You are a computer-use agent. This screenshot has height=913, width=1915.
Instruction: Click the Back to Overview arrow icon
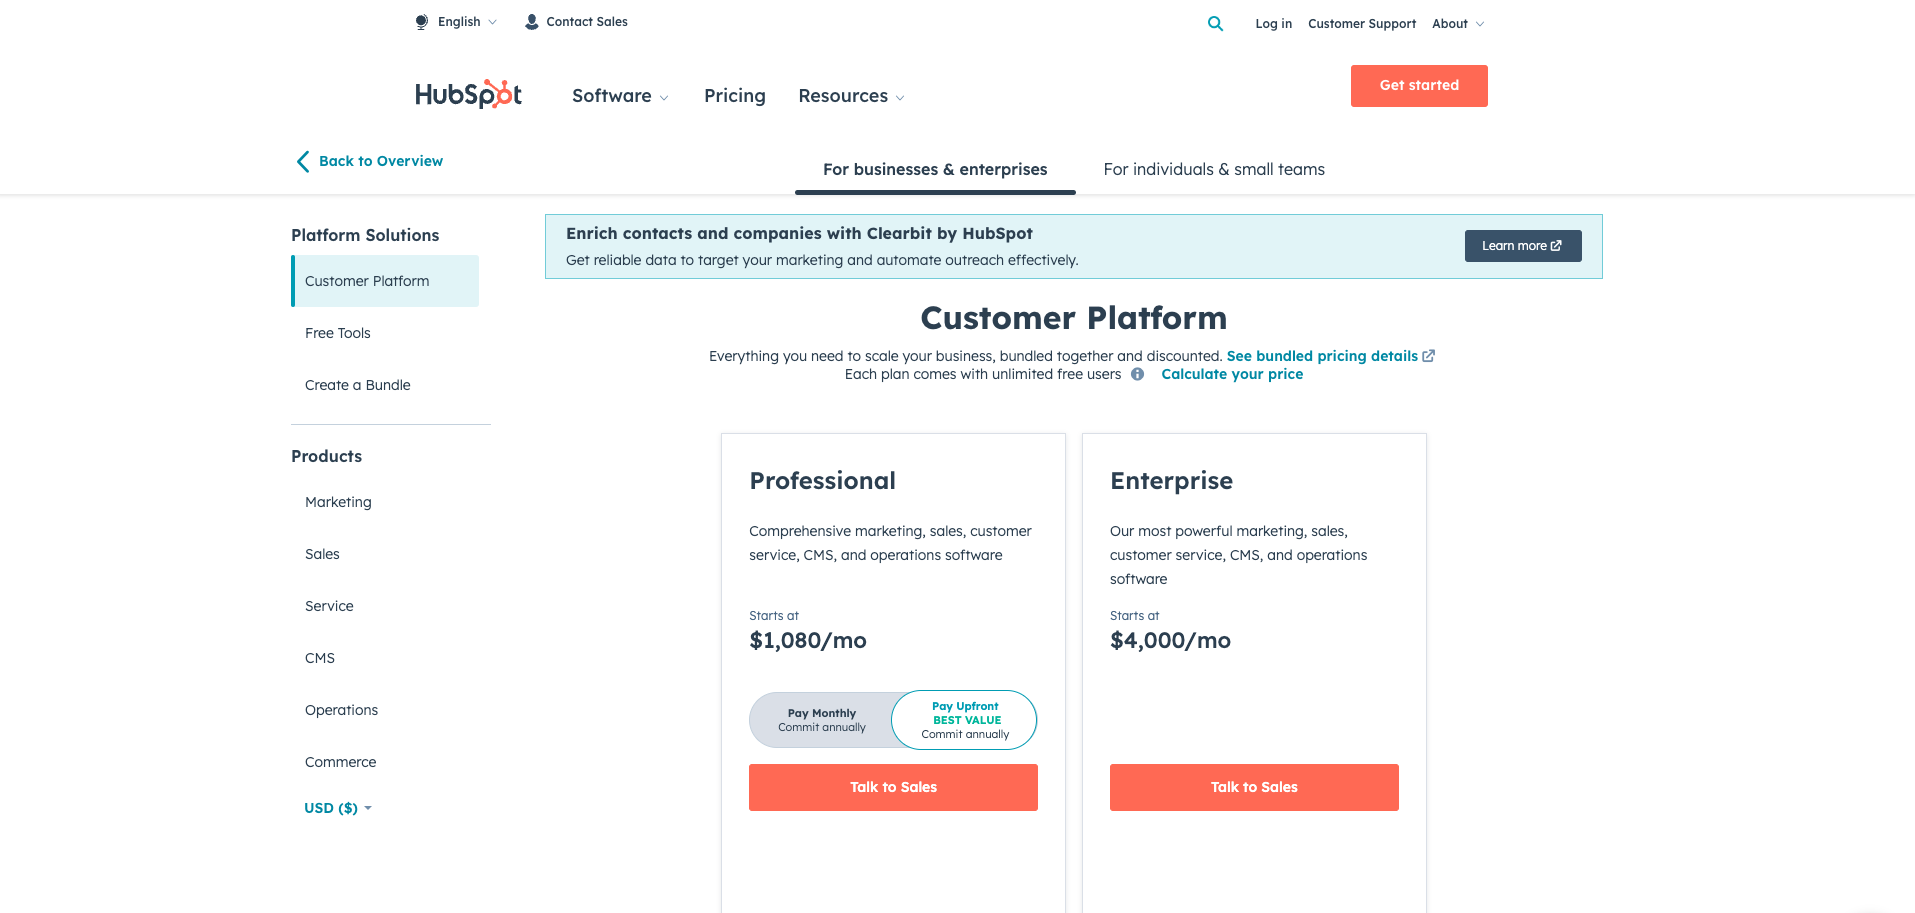coord(303,161)
